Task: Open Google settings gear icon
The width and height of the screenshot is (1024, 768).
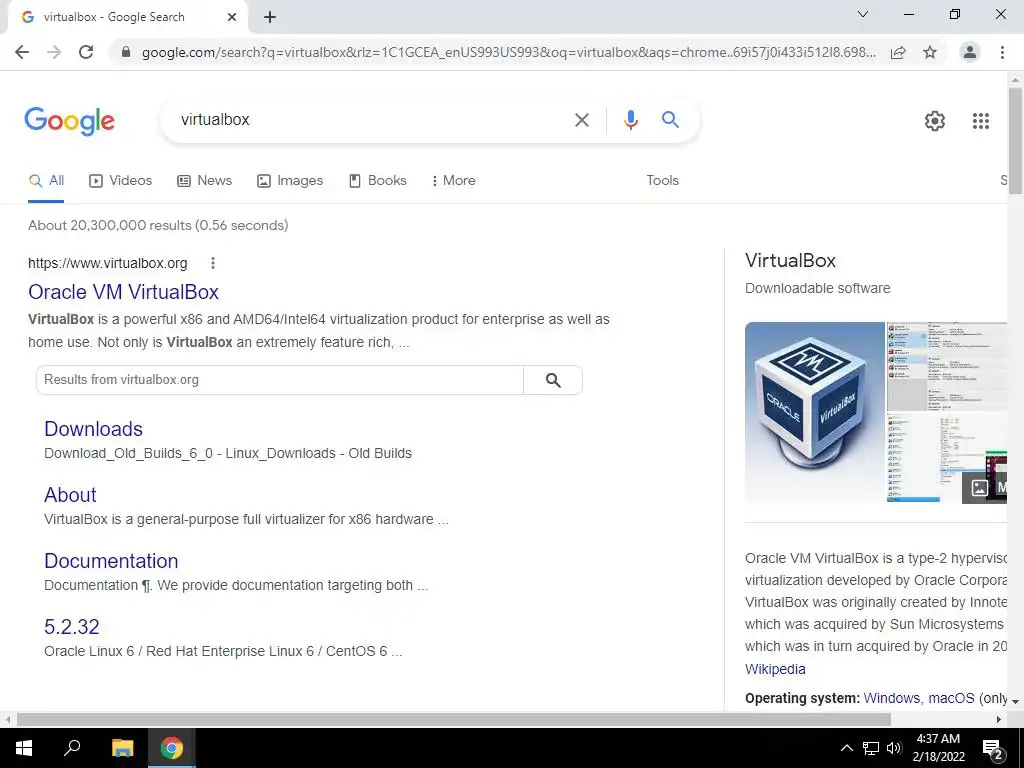Action: point(935,121)
